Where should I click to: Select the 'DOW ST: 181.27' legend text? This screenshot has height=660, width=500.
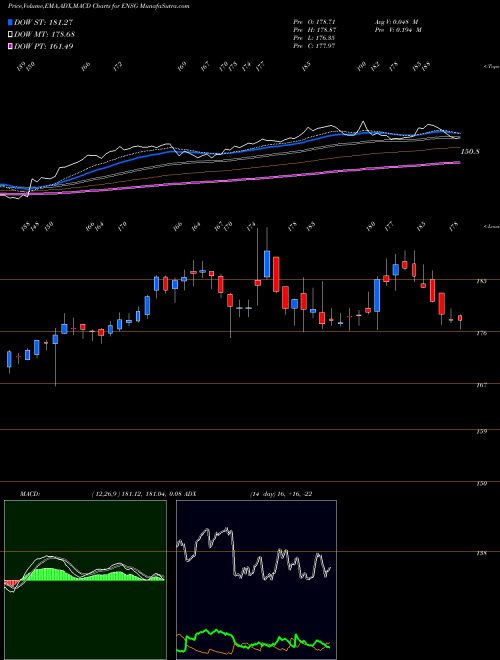44,23
